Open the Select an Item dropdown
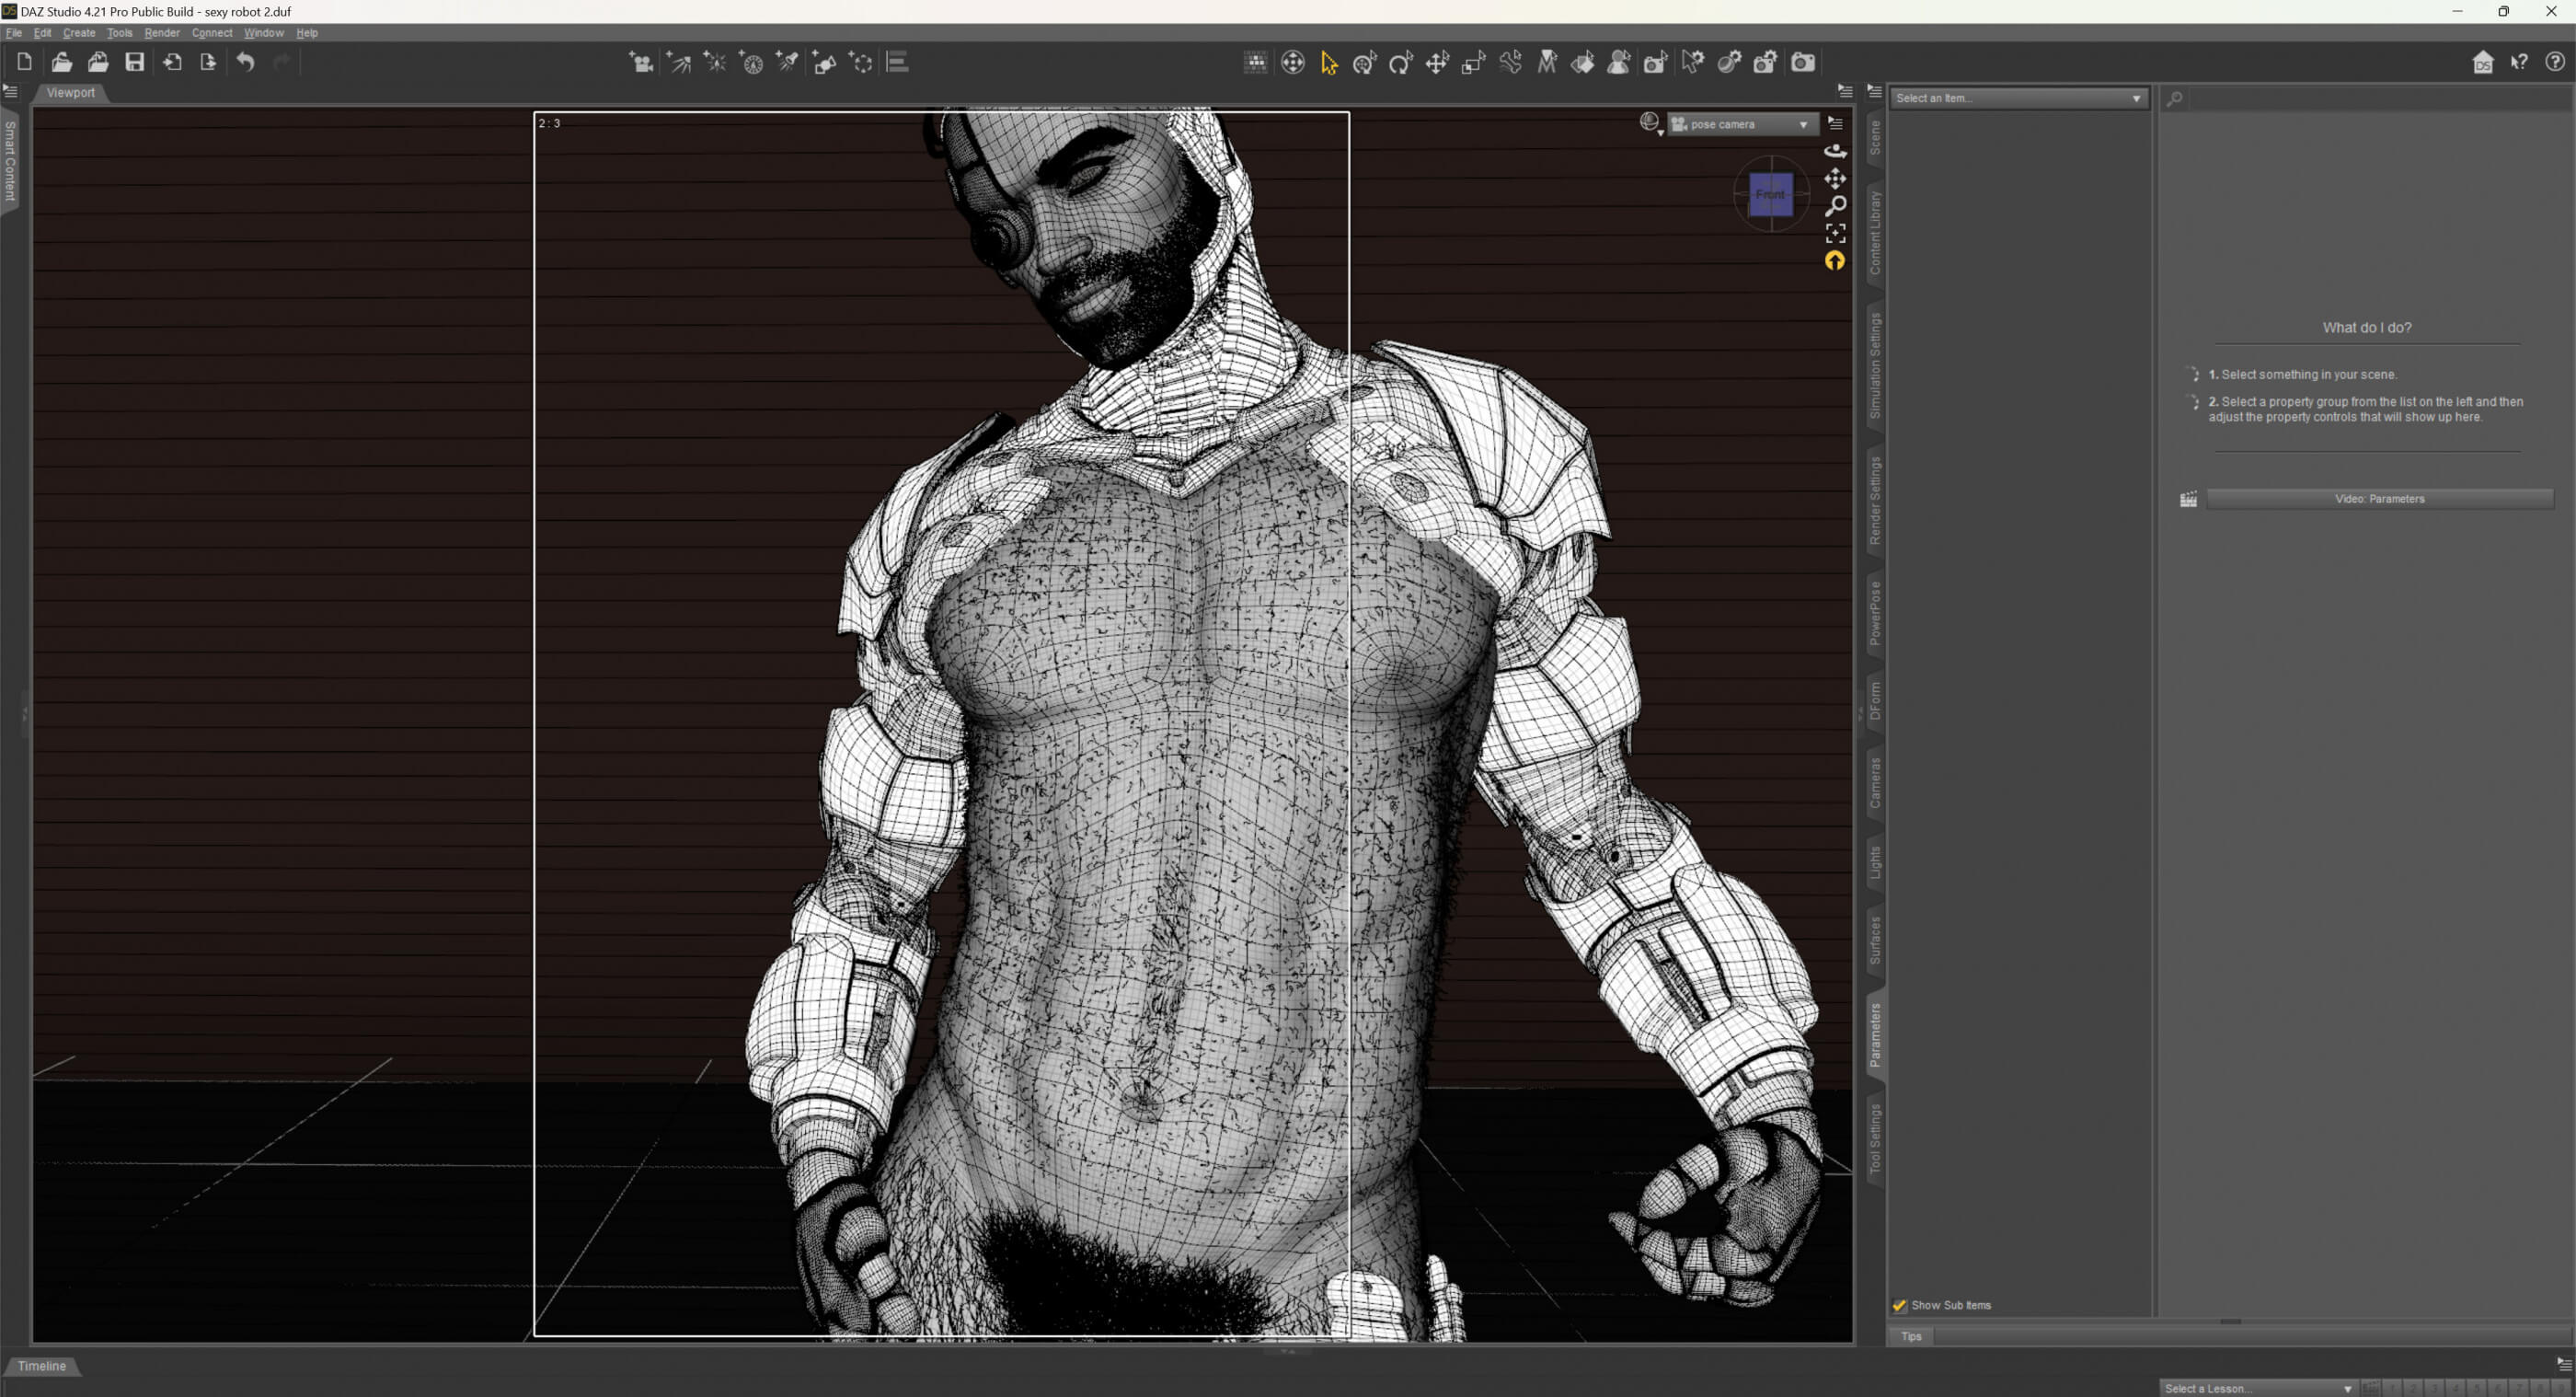 click(x=2018, y=98)
